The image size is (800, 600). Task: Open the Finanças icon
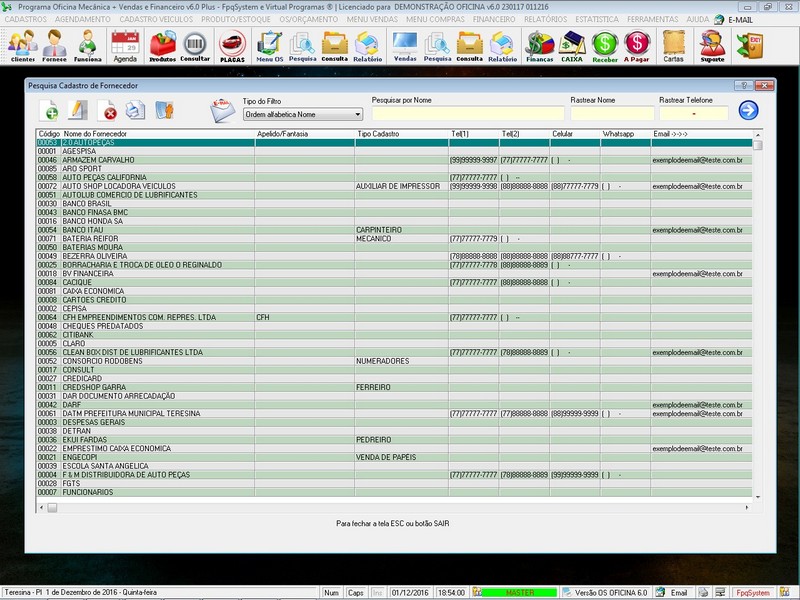coord(540,46)
